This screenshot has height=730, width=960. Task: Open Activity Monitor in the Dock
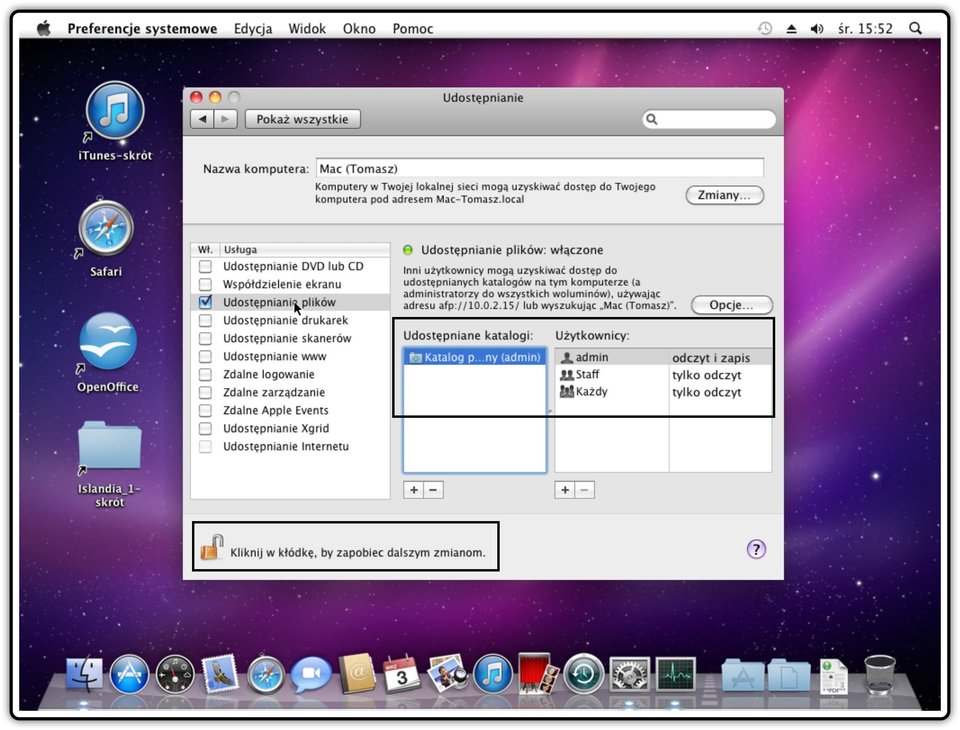pos(675,675)
